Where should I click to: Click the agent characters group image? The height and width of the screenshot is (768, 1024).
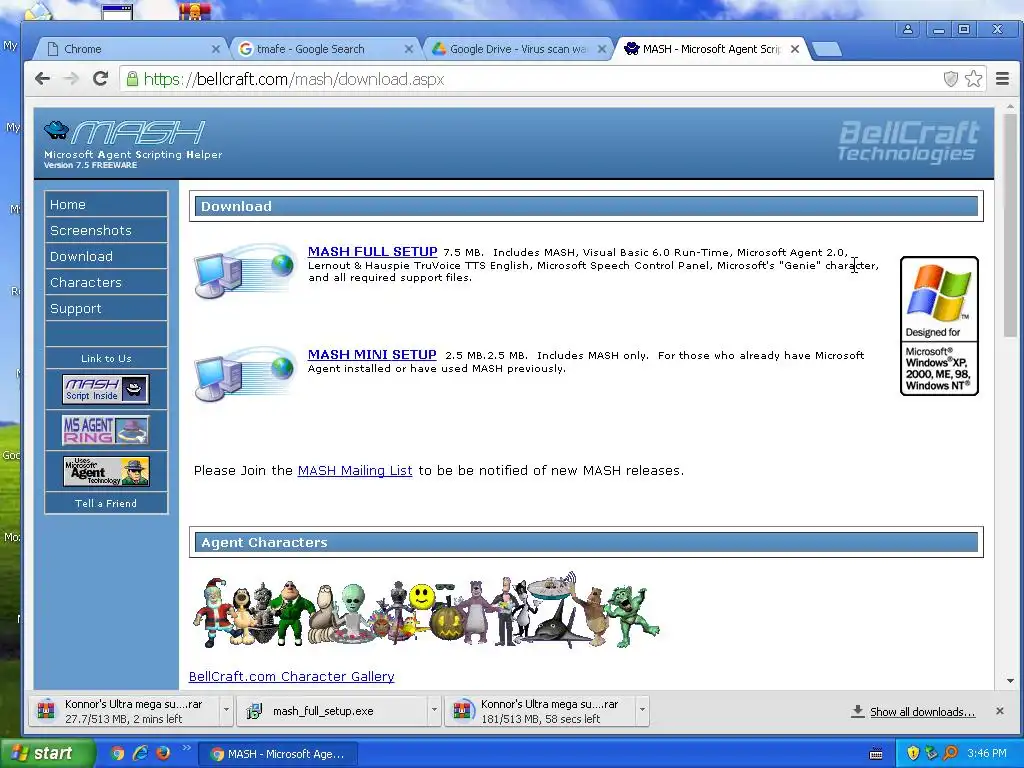click(426, 611)
